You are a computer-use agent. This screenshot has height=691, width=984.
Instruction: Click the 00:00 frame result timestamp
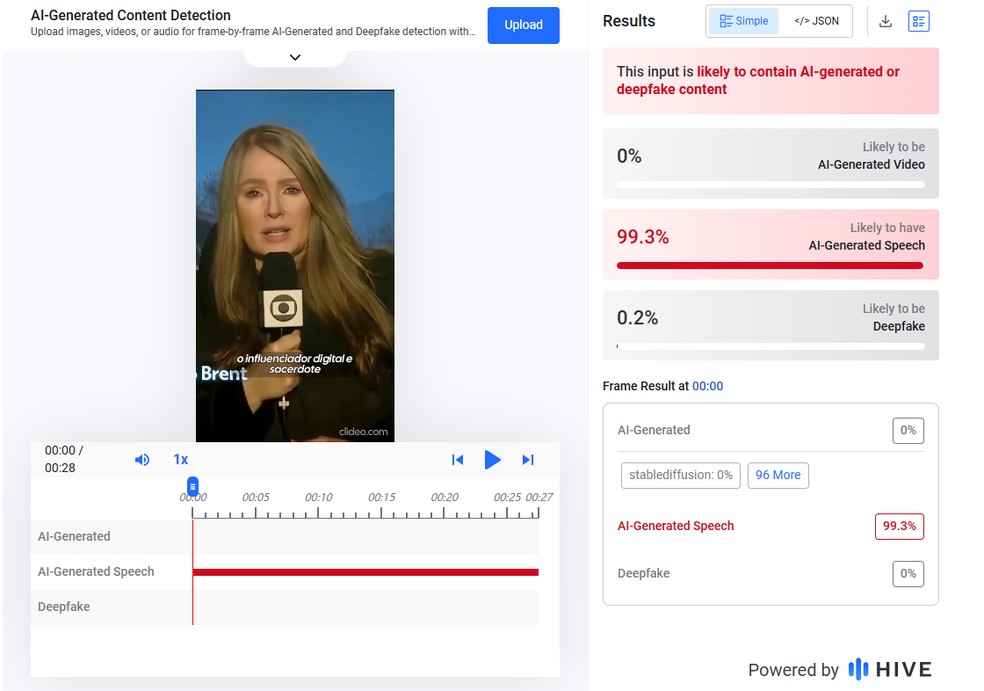[x=707, y=386]
